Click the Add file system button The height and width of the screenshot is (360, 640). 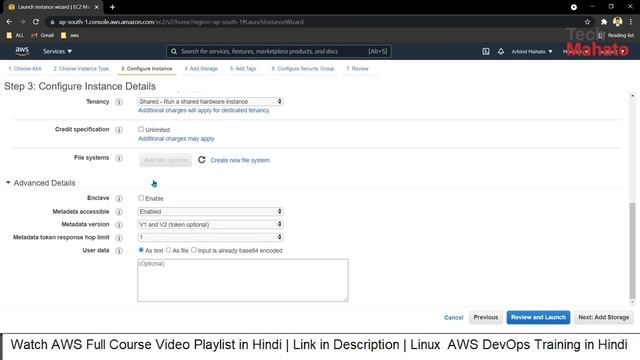(165, 160)
